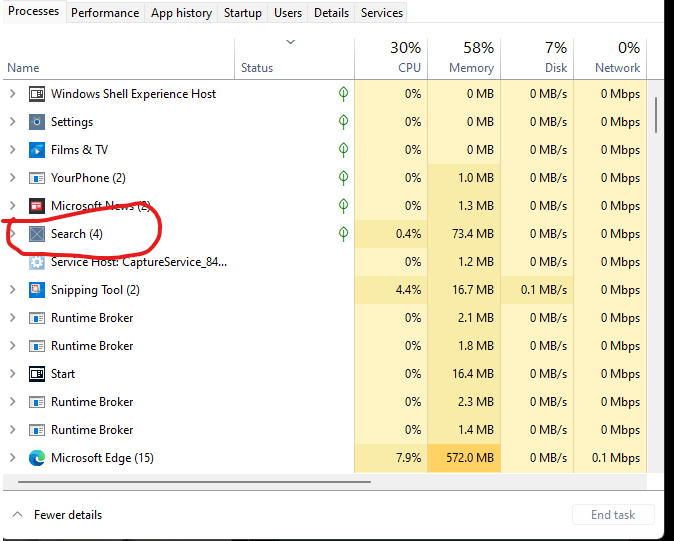
Task: Expand the Settings process group
Action: (12, 122)
